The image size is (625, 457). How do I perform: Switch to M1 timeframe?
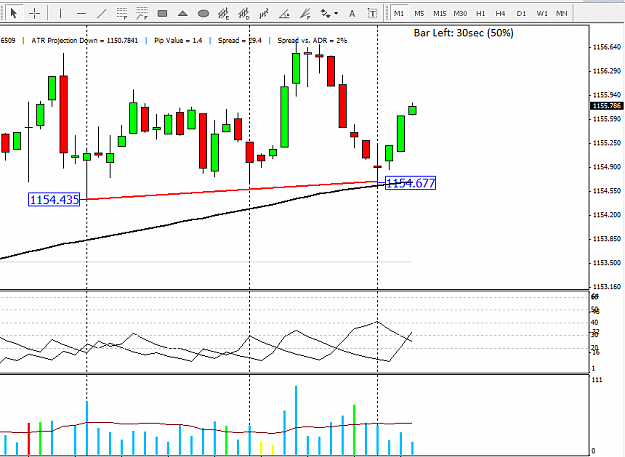point(399,14)
